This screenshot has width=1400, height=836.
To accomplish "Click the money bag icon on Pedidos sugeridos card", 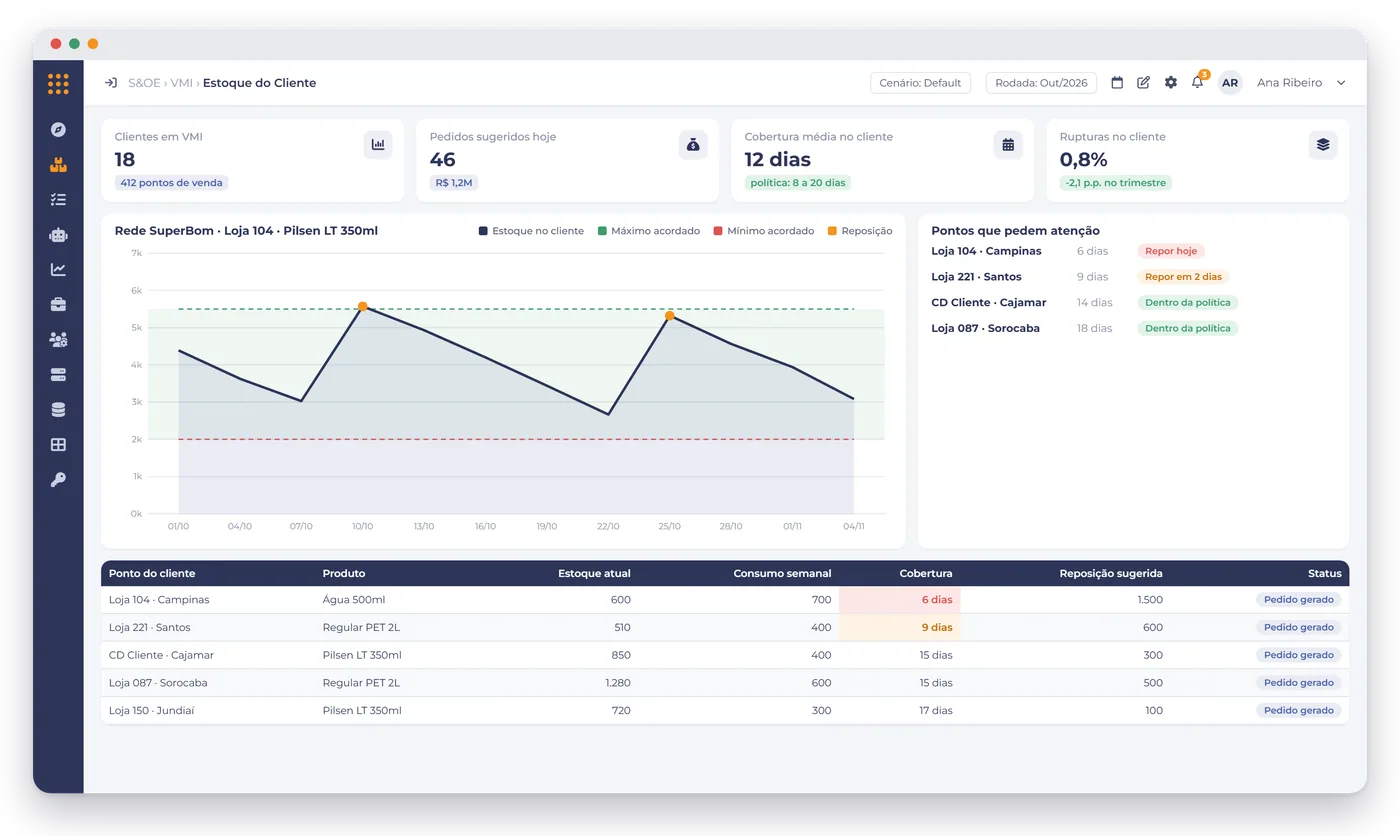I will tap(693, 145).
